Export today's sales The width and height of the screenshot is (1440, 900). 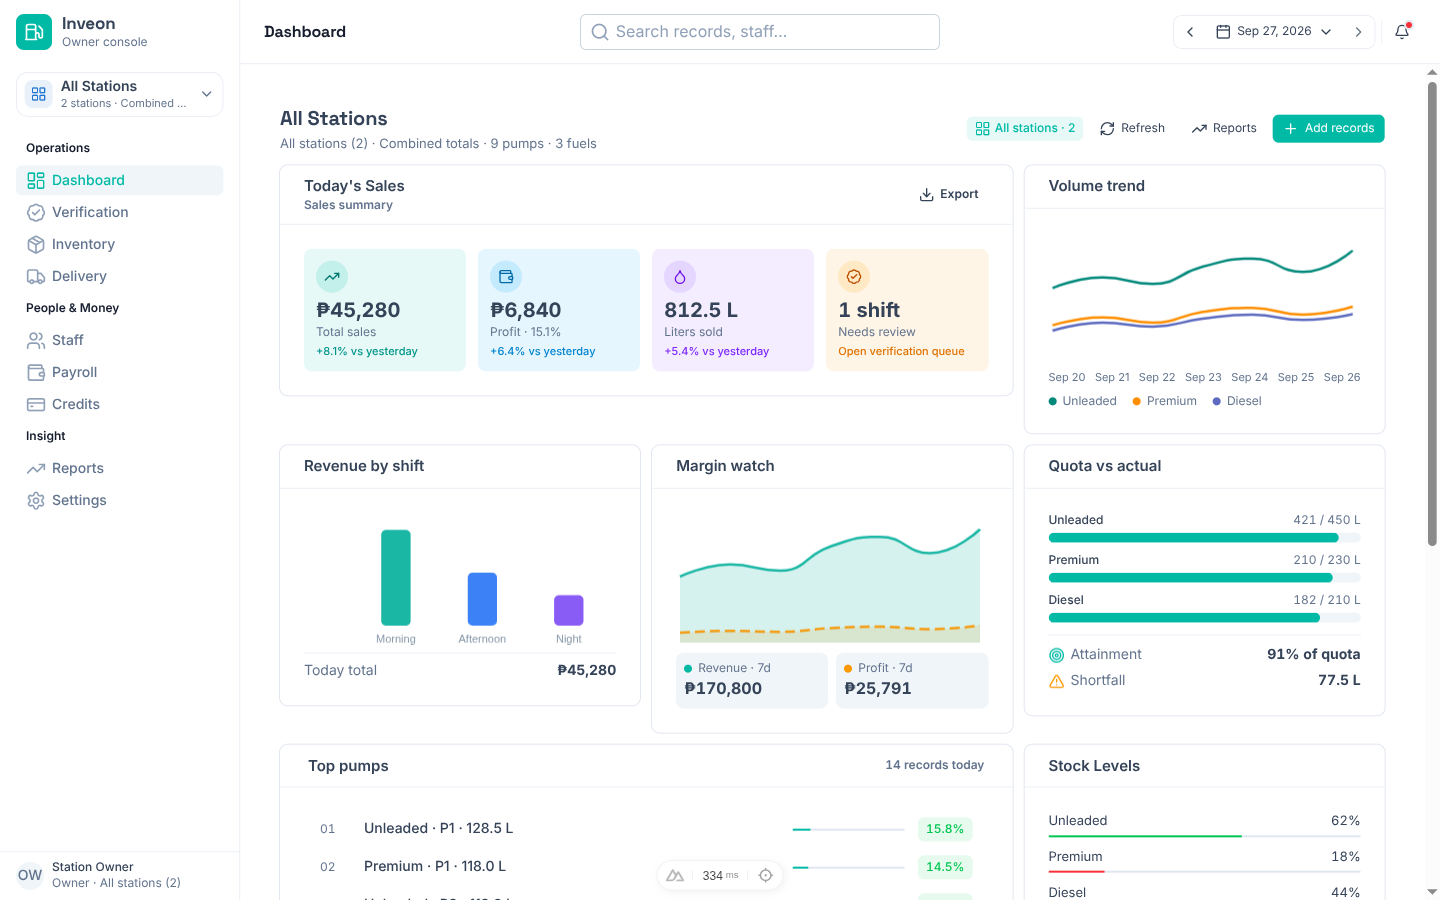(949, 194)
